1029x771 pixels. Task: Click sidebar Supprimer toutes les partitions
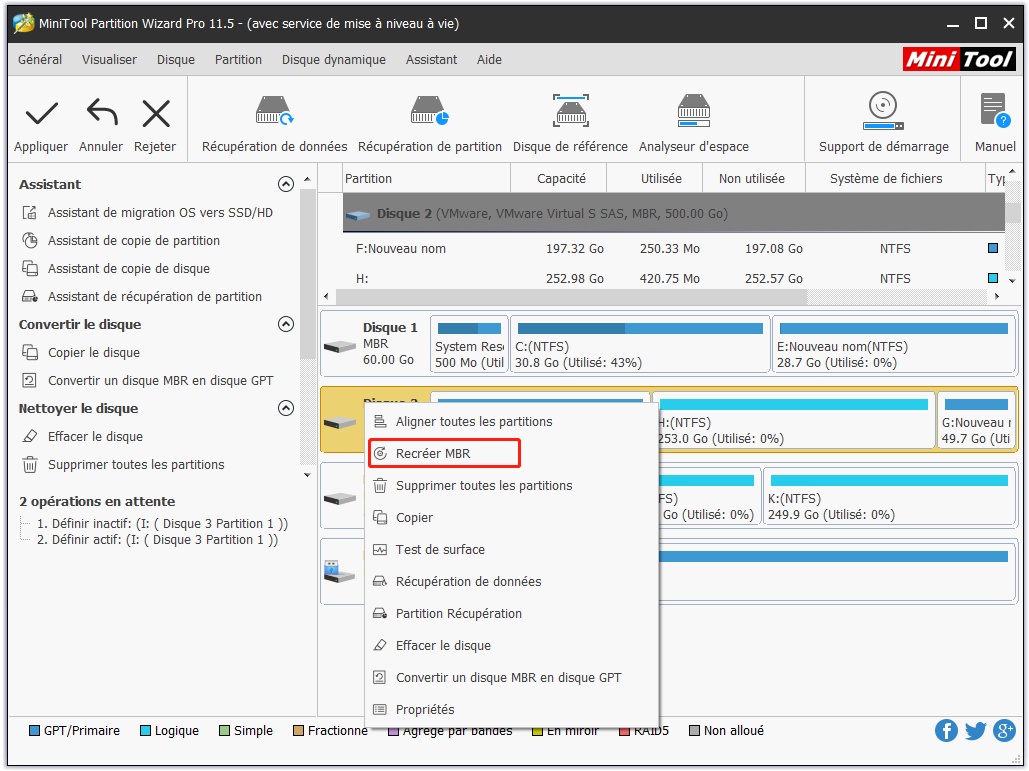136,465
